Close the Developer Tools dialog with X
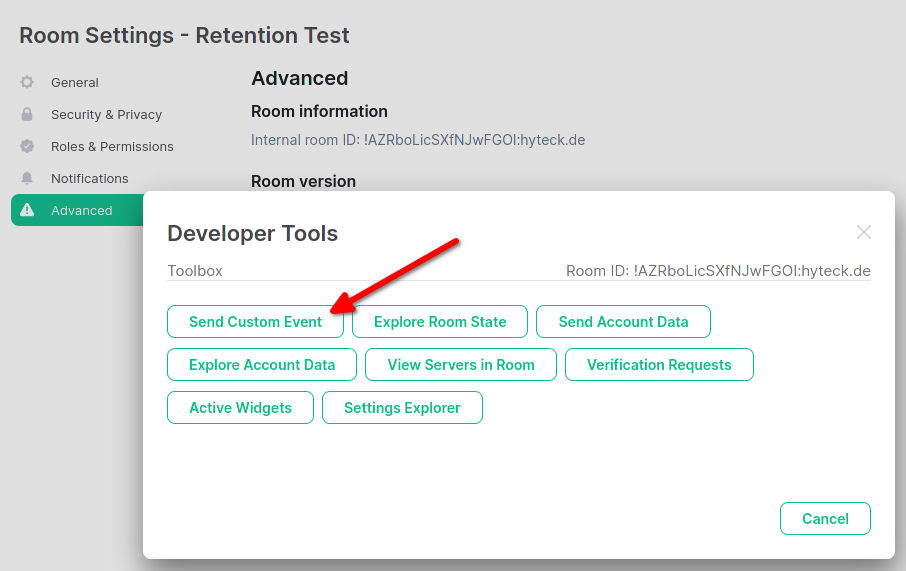This screenshot has height=571, width=906. (x=864, y=232)
